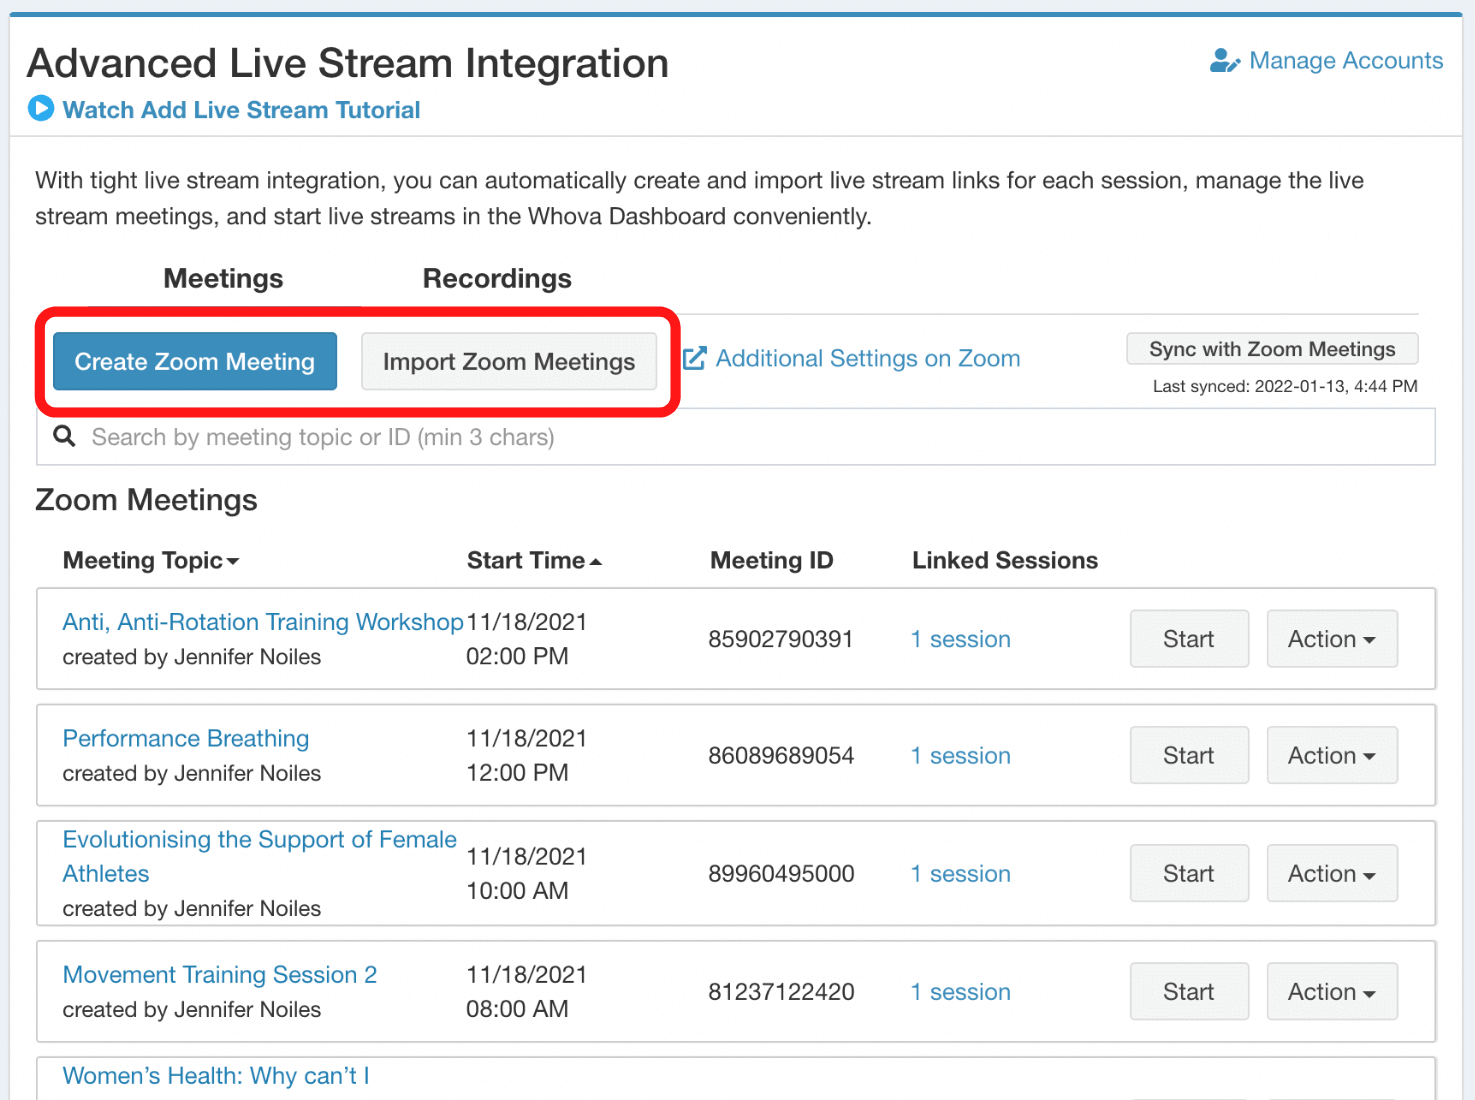The width and height of the screenshot is (1475, 1100).
Task: Select the Meetings tab
Action: [223, 279]
